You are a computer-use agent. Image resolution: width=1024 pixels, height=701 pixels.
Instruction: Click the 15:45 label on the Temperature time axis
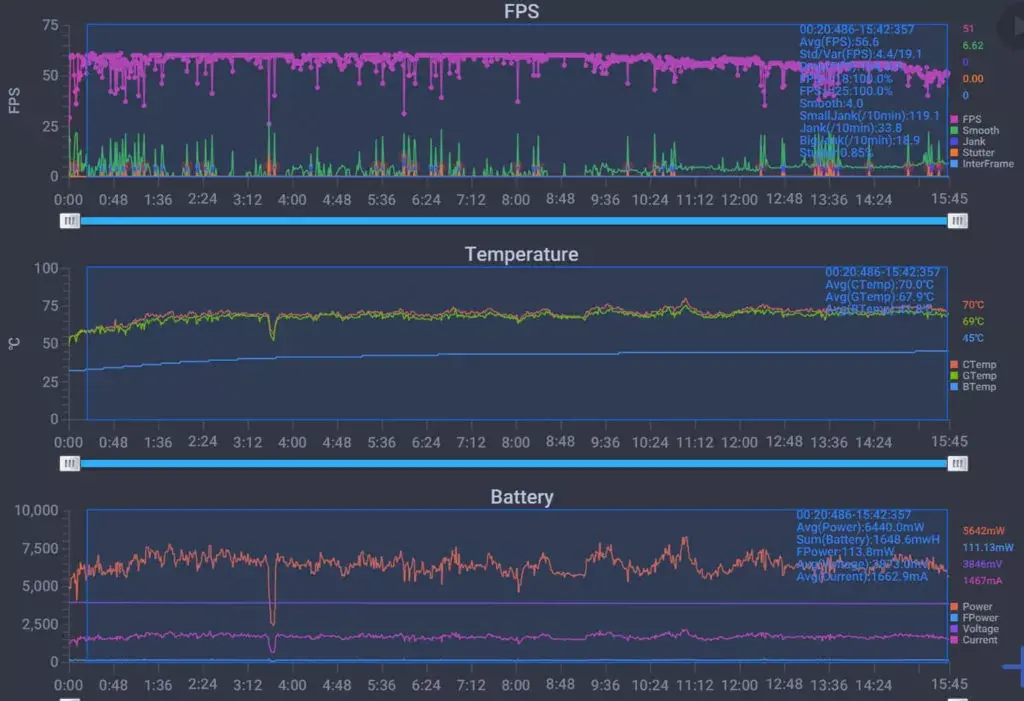click(x=949, y=441)
